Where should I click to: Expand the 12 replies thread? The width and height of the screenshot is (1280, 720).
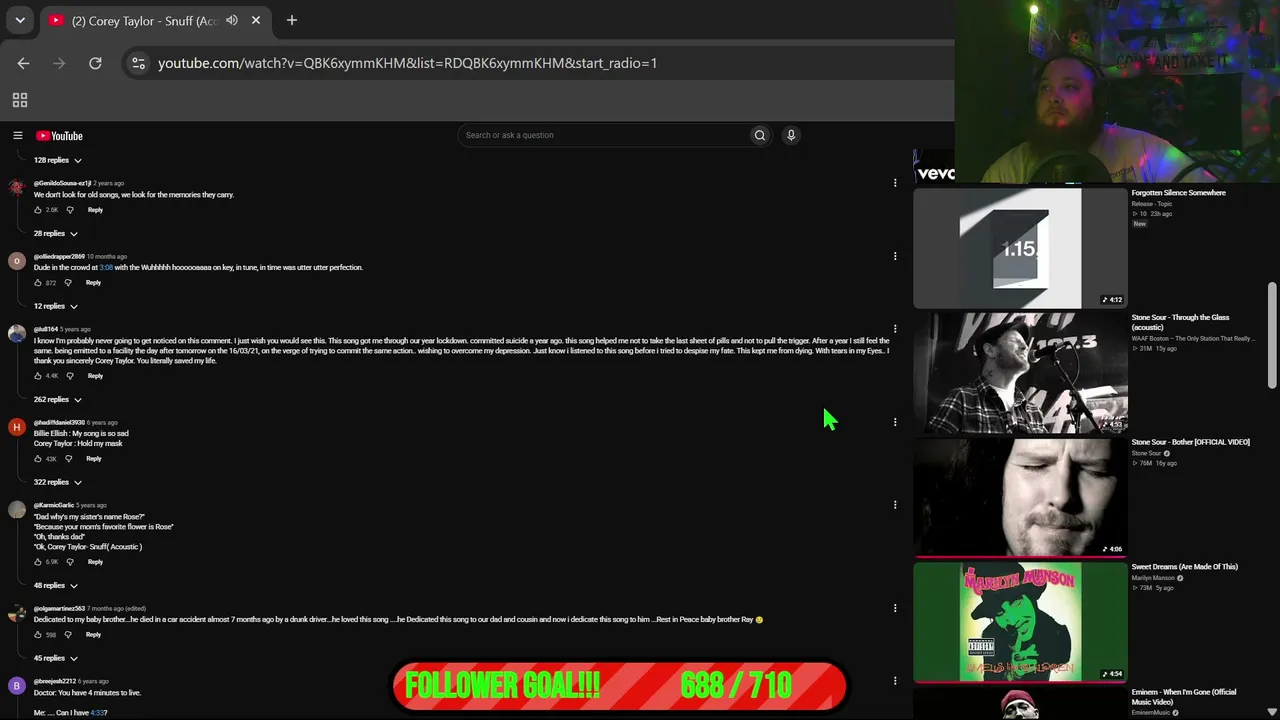[55, 307]
